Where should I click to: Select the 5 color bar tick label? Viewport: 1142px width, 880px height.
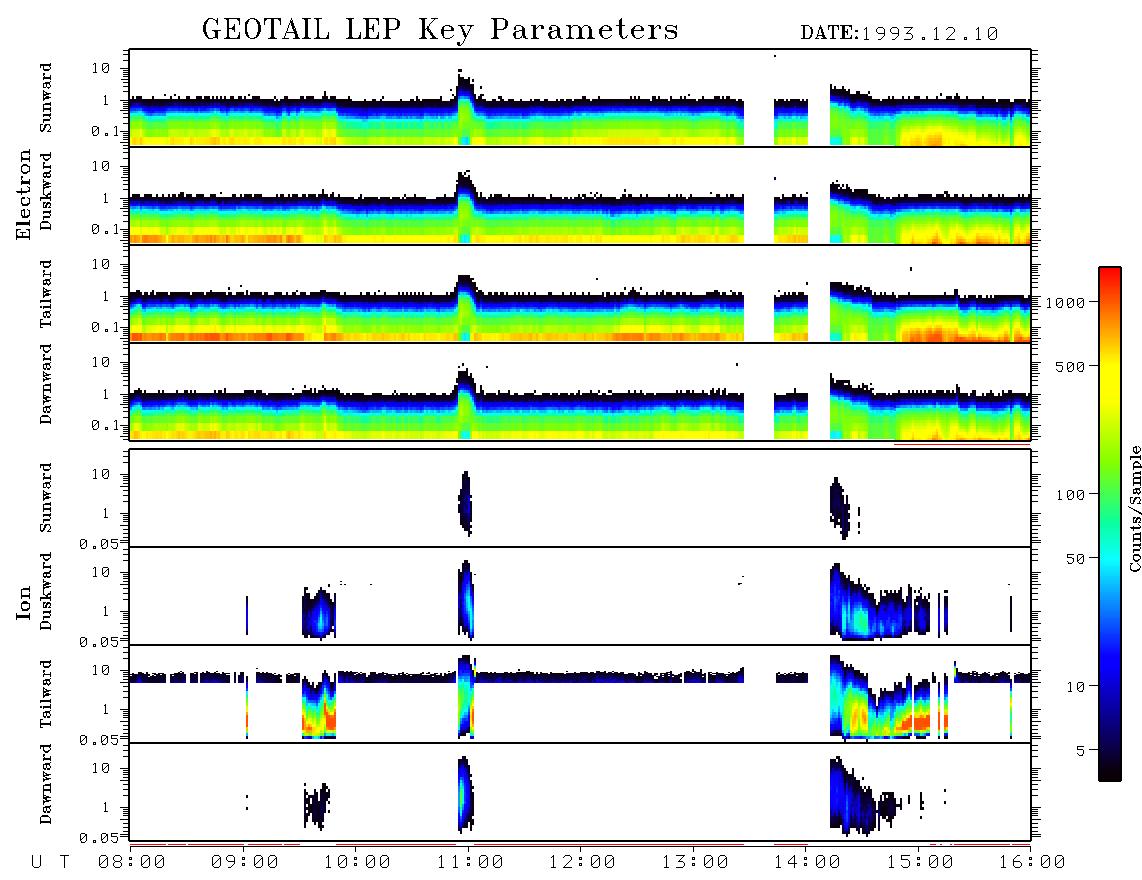[1081, 750]
